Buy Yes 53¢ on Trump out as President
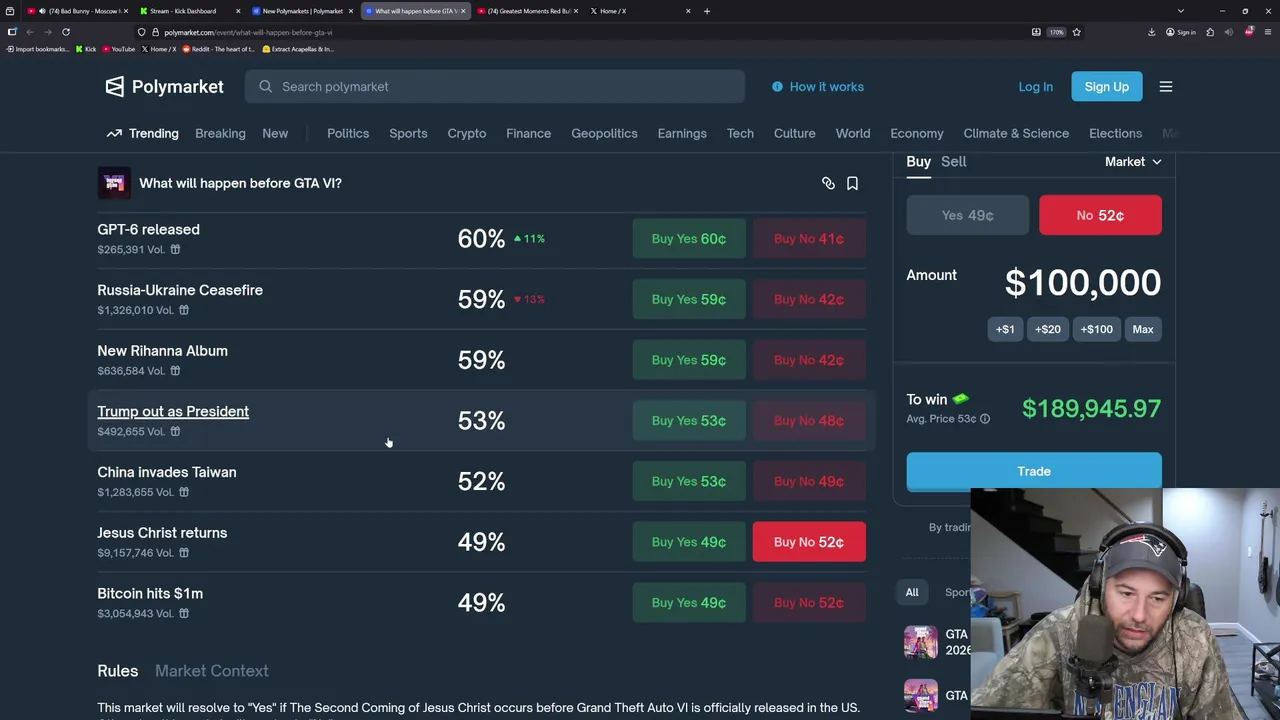Viewport: 1280px width, 720px height. (x=689, y=420)
